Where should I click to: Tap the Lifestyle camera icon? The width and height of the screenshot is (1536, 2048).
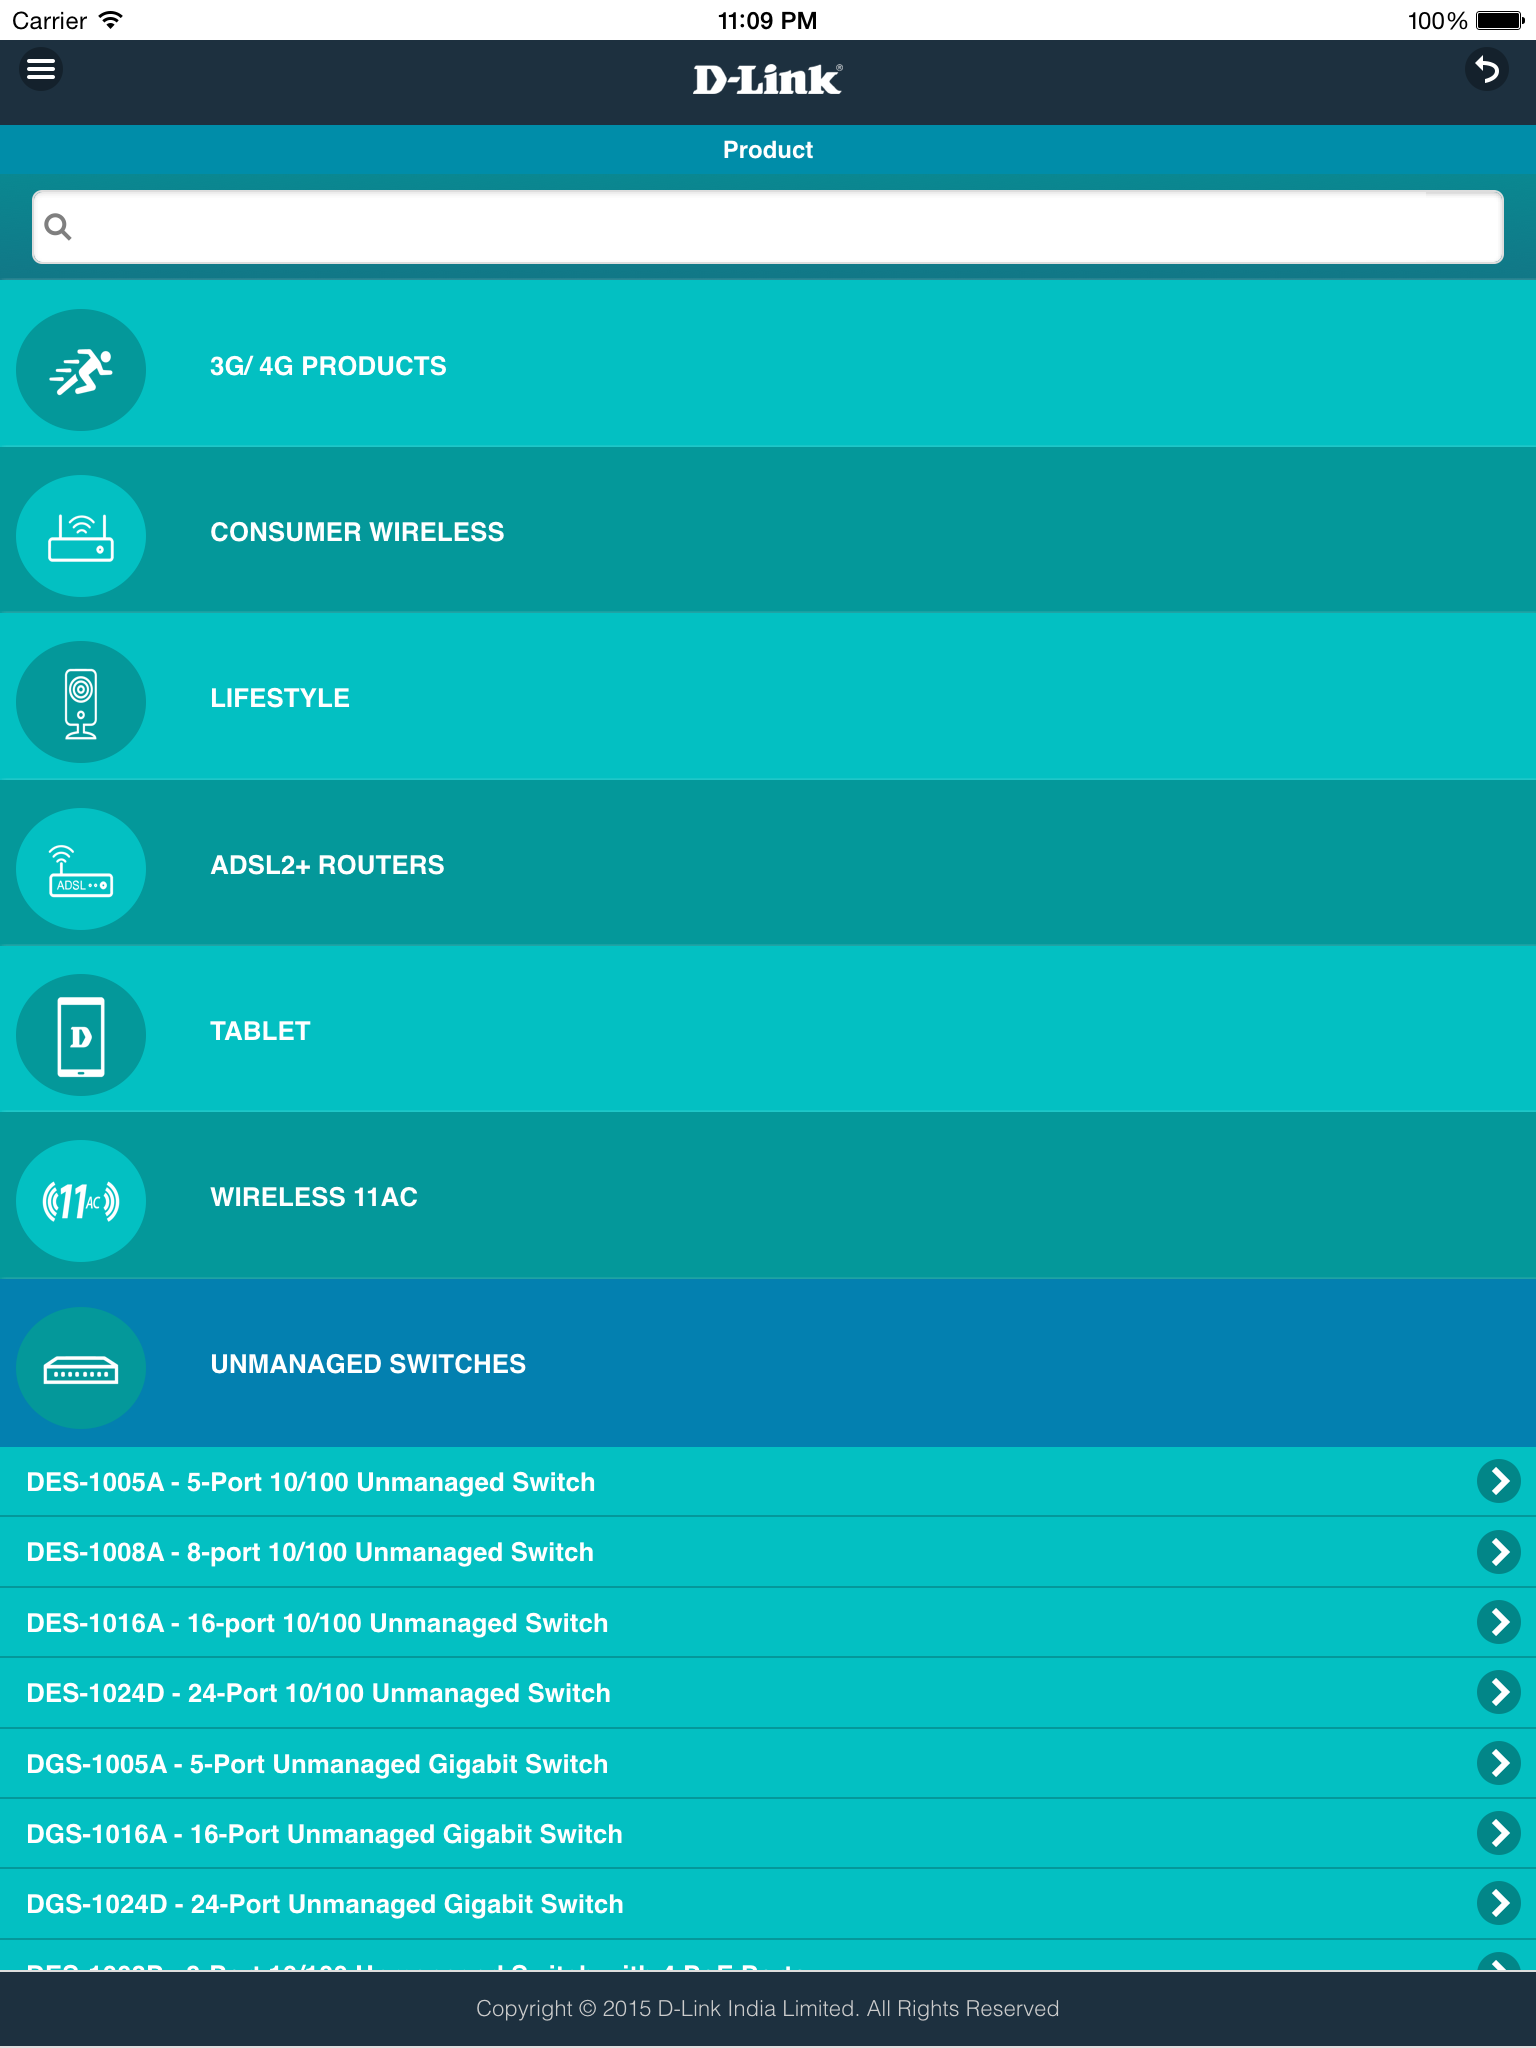(81, 702)
